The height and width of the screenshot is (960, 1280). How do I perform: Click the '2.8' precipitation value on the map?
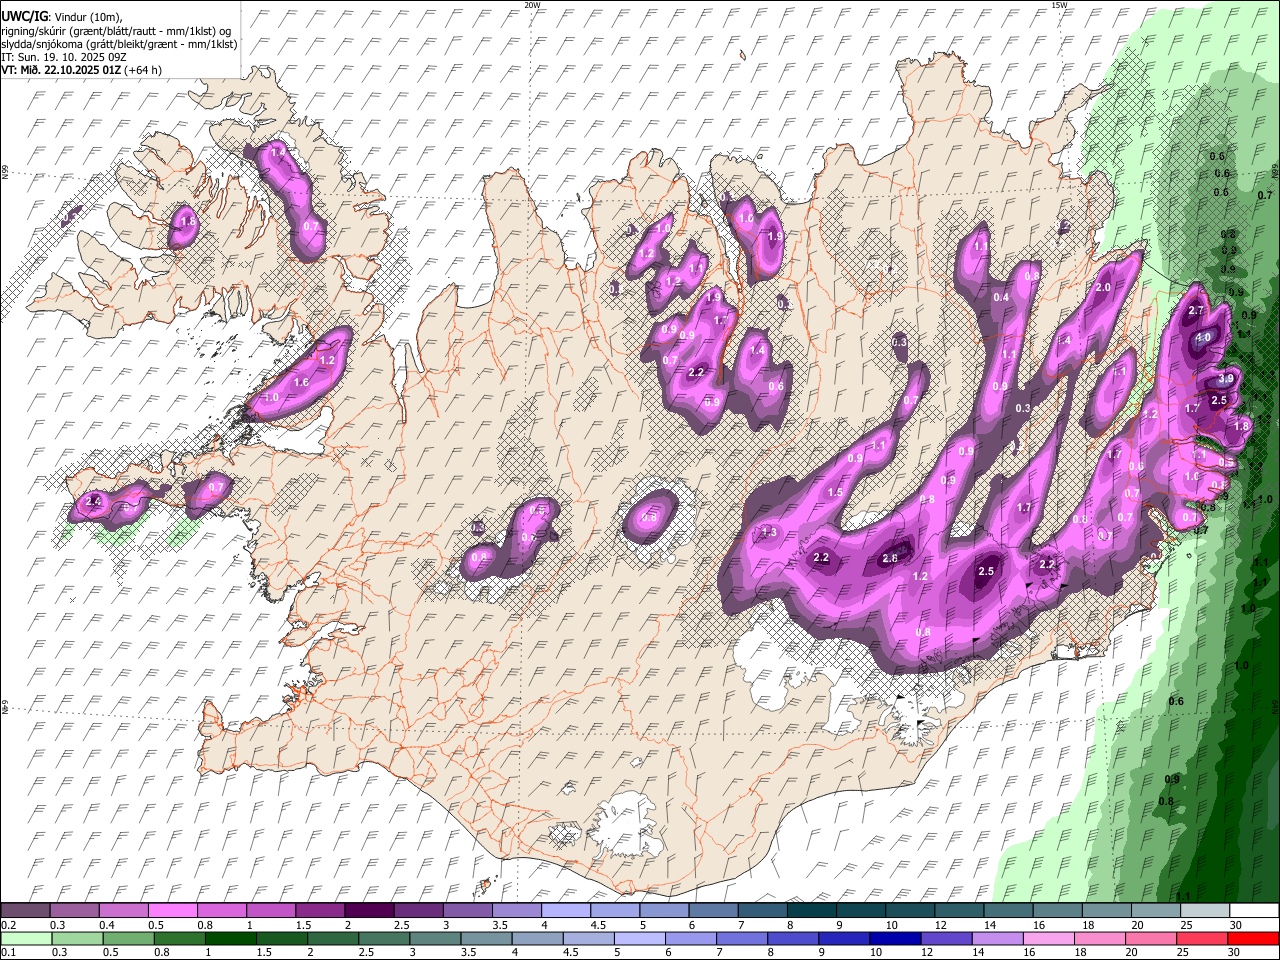[x=890, y=559]
